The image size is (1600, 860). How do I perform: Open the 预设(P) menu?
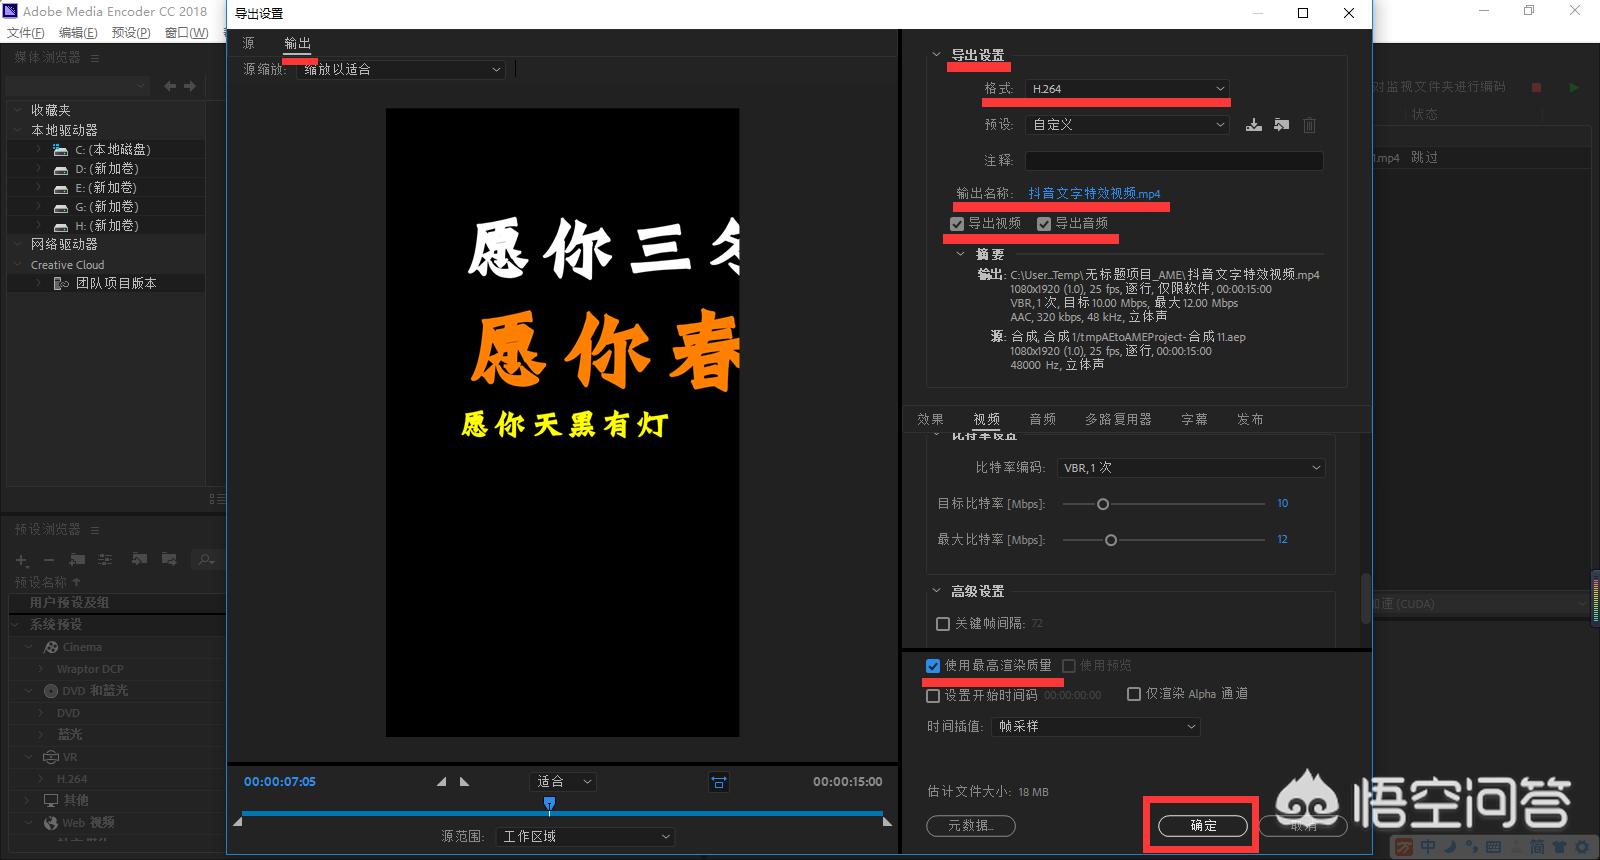(131, 33)
